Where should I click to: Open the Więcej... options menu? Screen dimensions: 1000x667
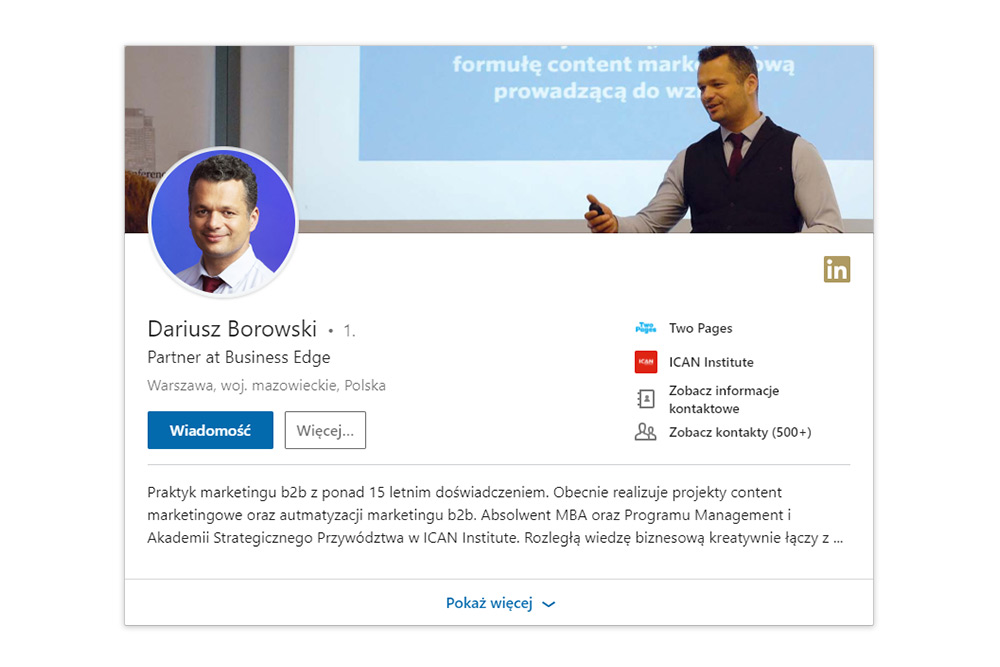[x=325, y=430]
